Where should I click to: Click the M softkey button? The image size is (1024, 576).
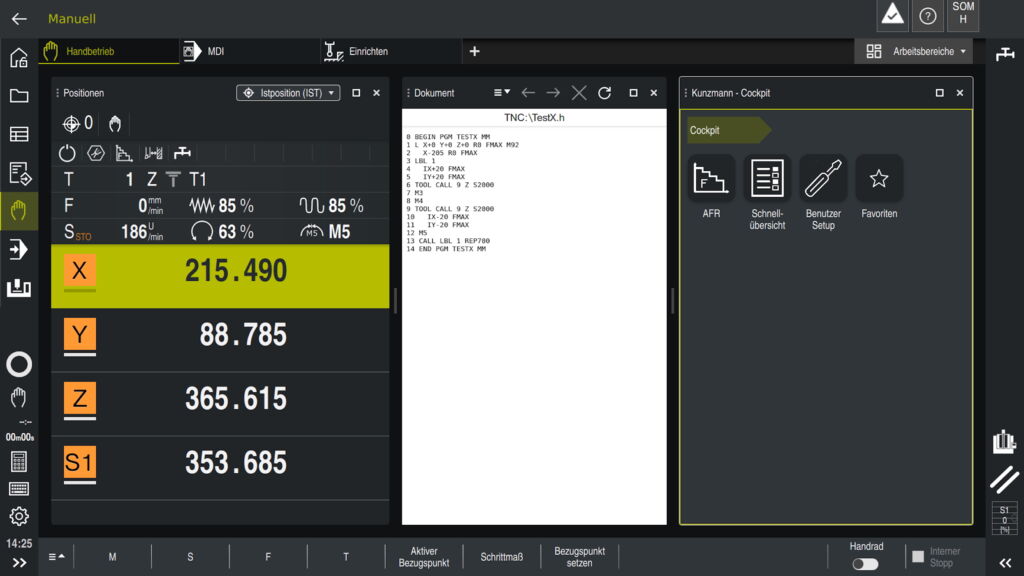point(112,557)
